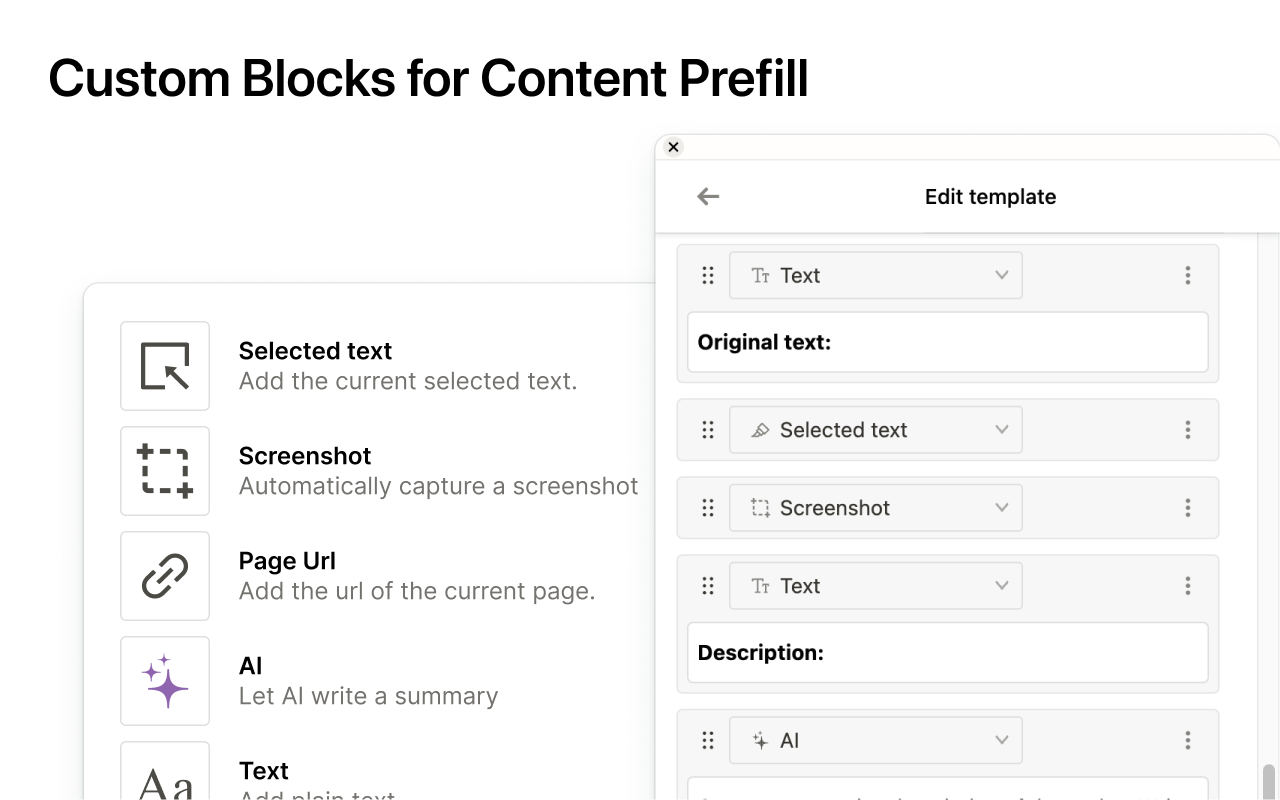Click the Page Url link icon
This screenshot has width=1280, height=800.
click(165, 576)
